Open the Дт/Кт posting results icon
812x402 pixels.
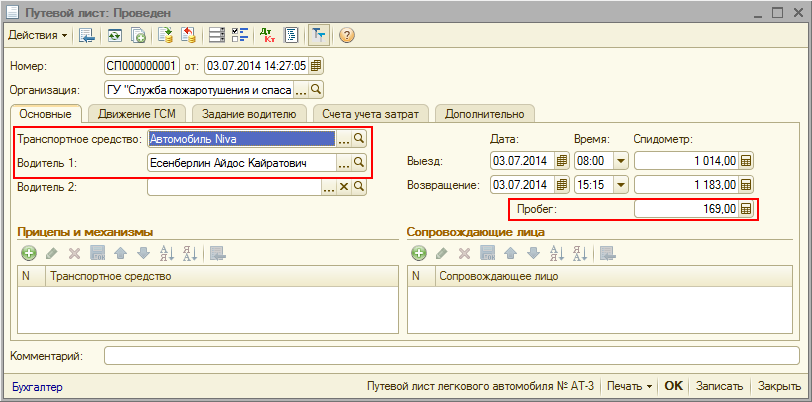(267, 35)
